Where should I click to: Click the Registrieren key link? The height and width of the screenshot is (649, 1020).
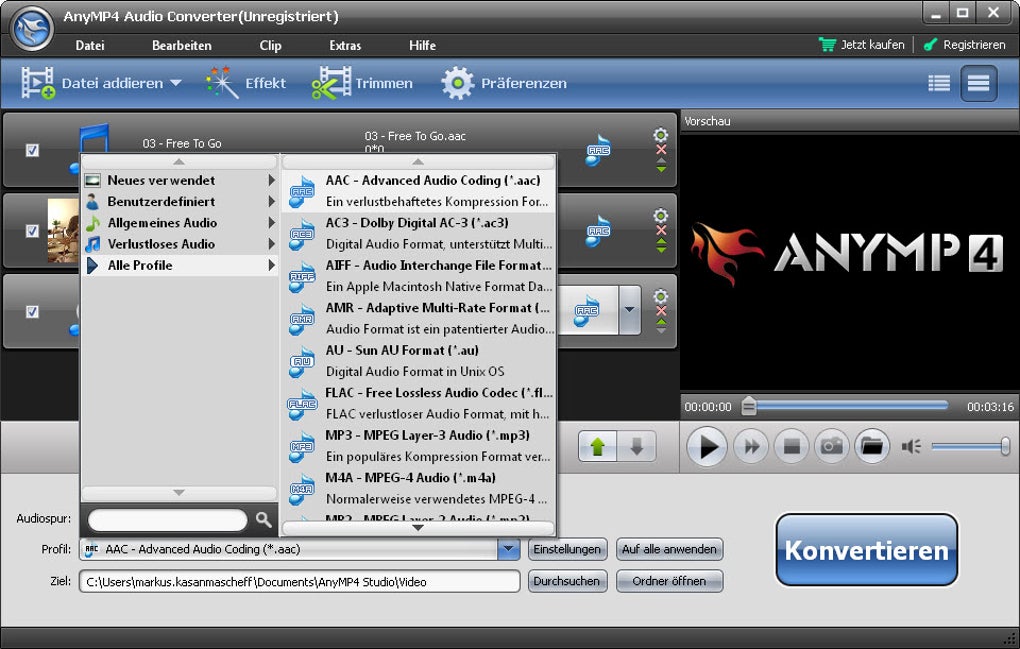pyautogui.click(x=965, y=45)
